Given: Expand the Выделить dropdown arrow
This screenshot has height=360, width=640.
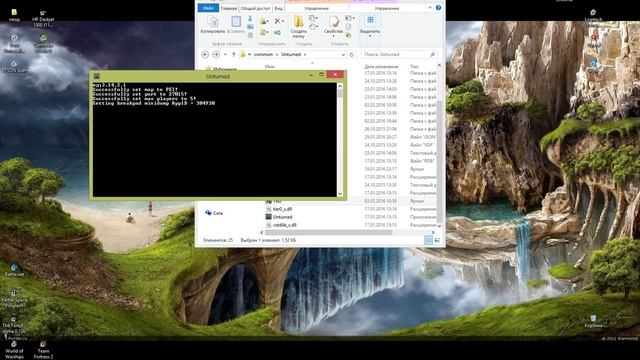Looking at the screenshot, I should [370, 36].
